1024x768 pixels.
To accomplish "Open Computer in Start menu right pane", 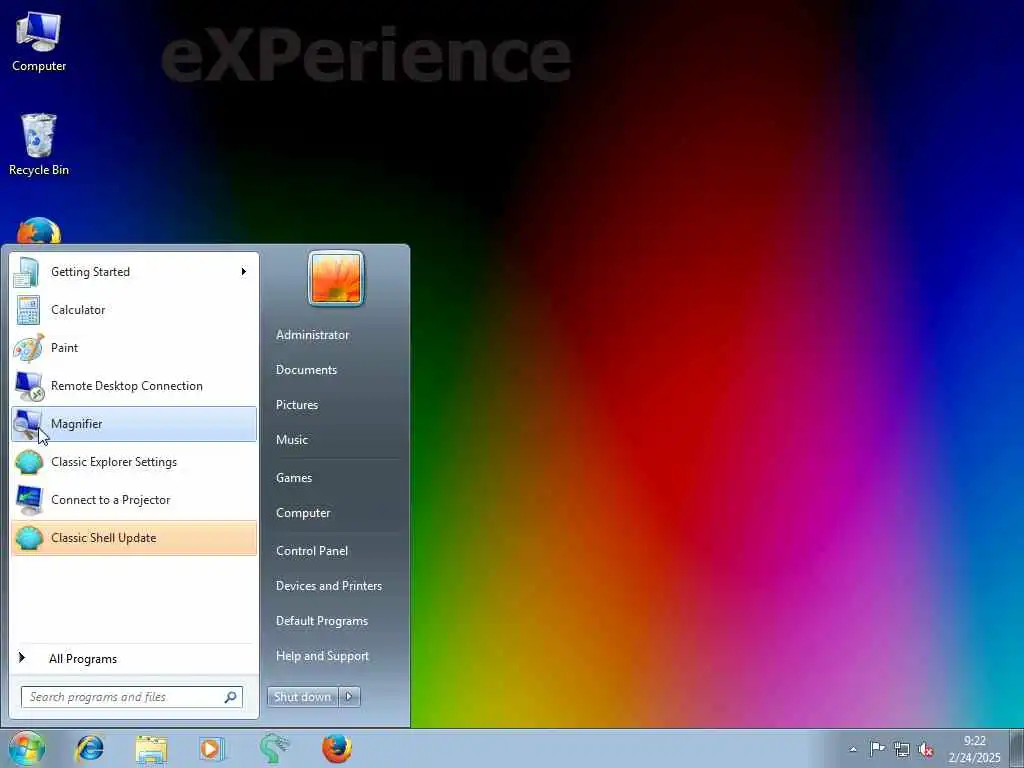I will pyautogui.click(x=303, y=513).
